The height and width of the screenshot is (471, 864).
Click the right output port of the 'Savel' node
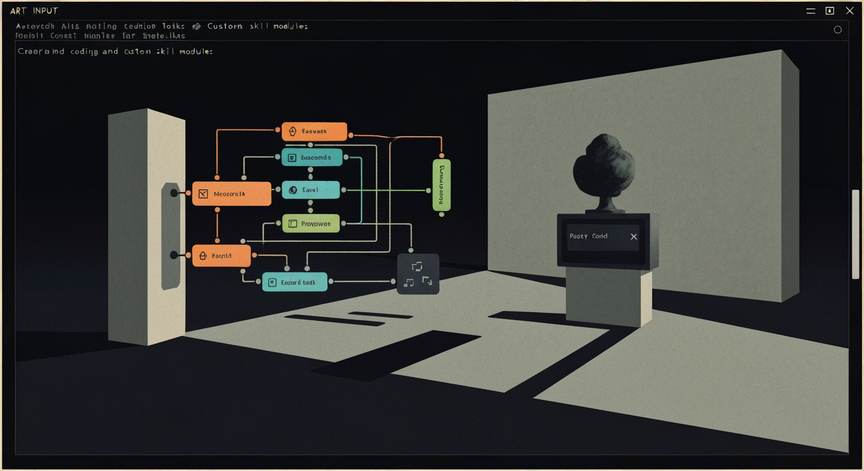click(344, 190)
